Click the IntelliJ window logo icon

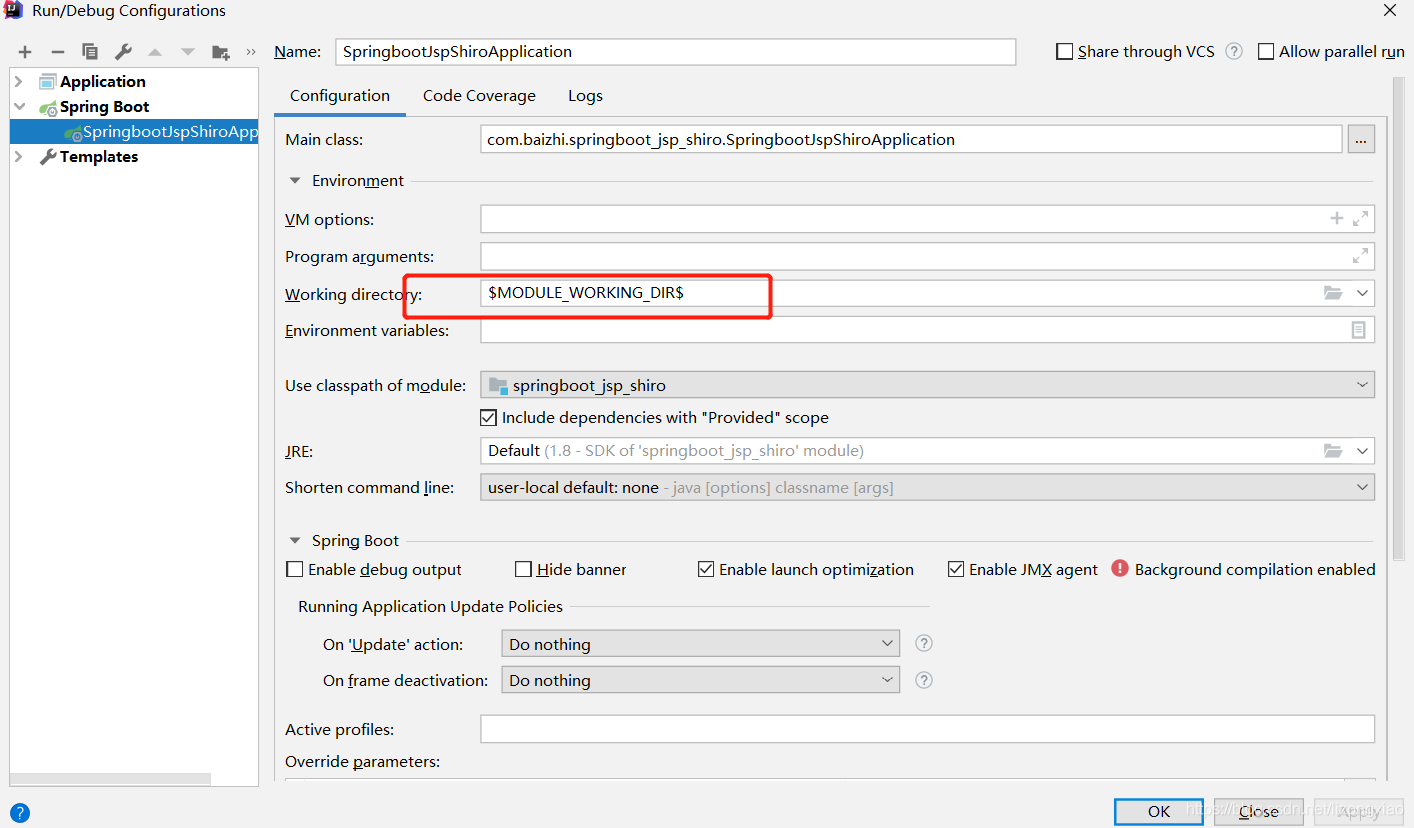click(14, 11)
